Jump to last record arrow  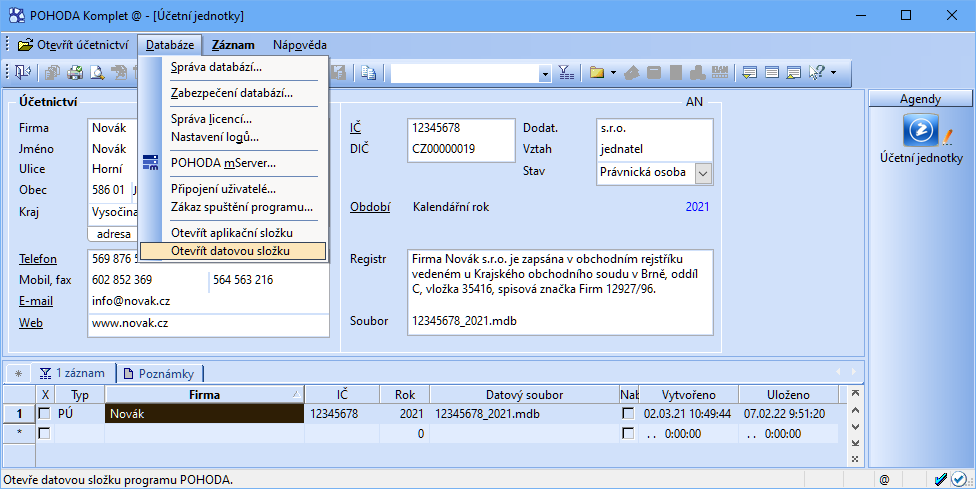tap(855, 443)
